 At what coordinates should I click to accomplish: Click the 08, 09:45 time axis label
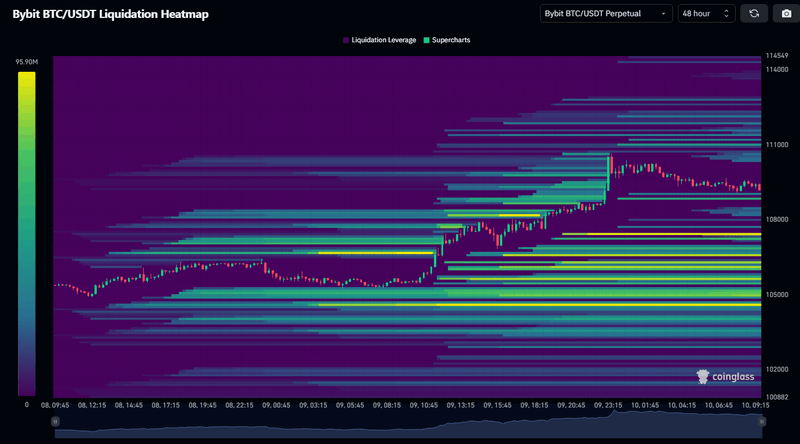[x=55, y=405]
